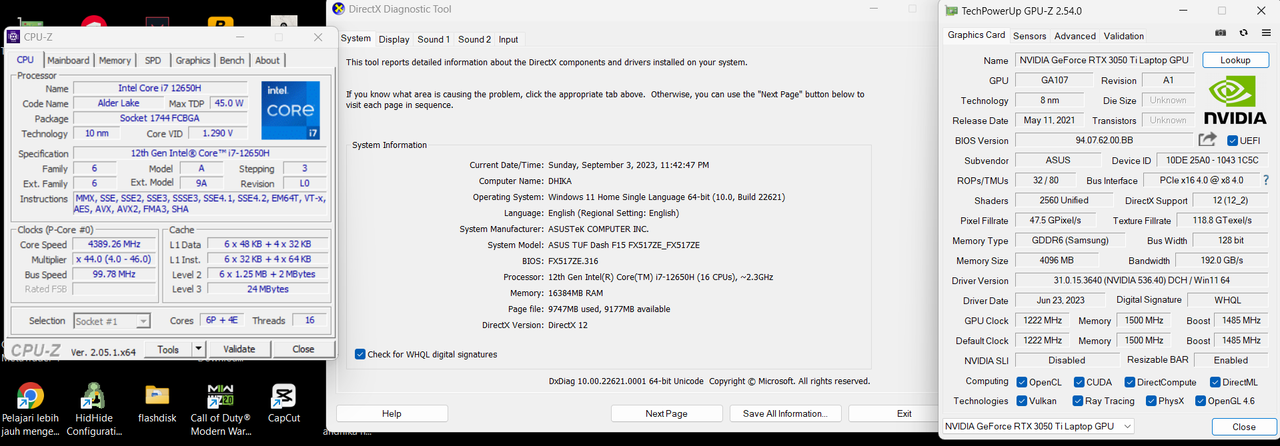Click the BIOS export share icon in GPU-Z
1280x446 pixels.
tap(1208, 140)
